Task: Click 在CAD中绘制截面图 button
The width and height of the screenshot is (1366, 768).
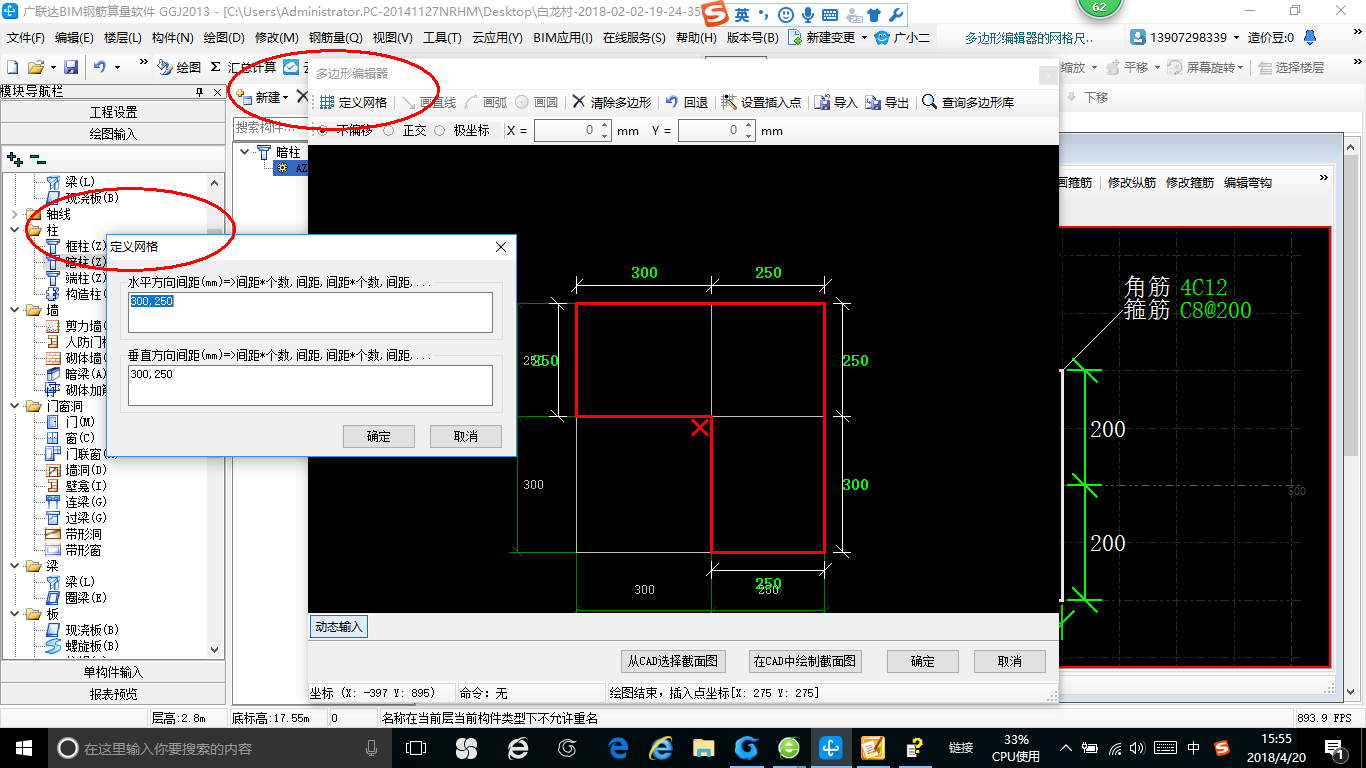Action: pos(805,661)
